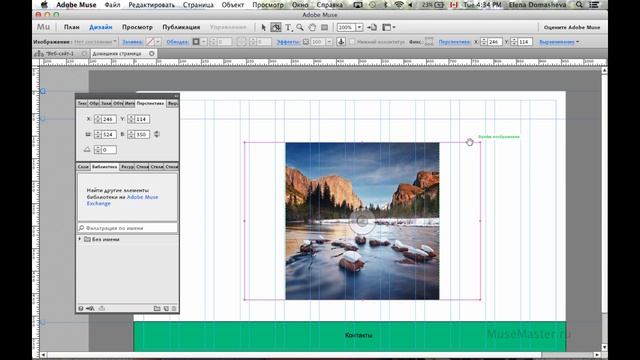
Task: Select the Zoom magnifier tool
Action: pyautogui.click(x=300, y=27)
